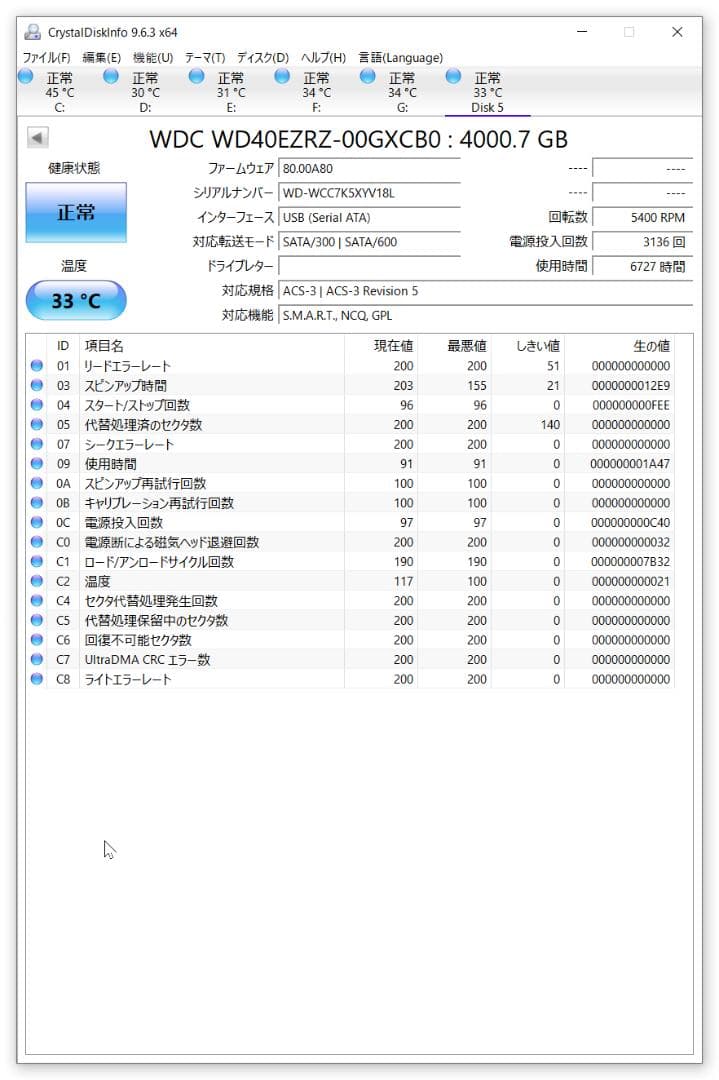Click the セクタ代替処理発生回数 row name
Image resolution: width=719 pixels, height=1080 pixels.
click(x=151, y=601)
